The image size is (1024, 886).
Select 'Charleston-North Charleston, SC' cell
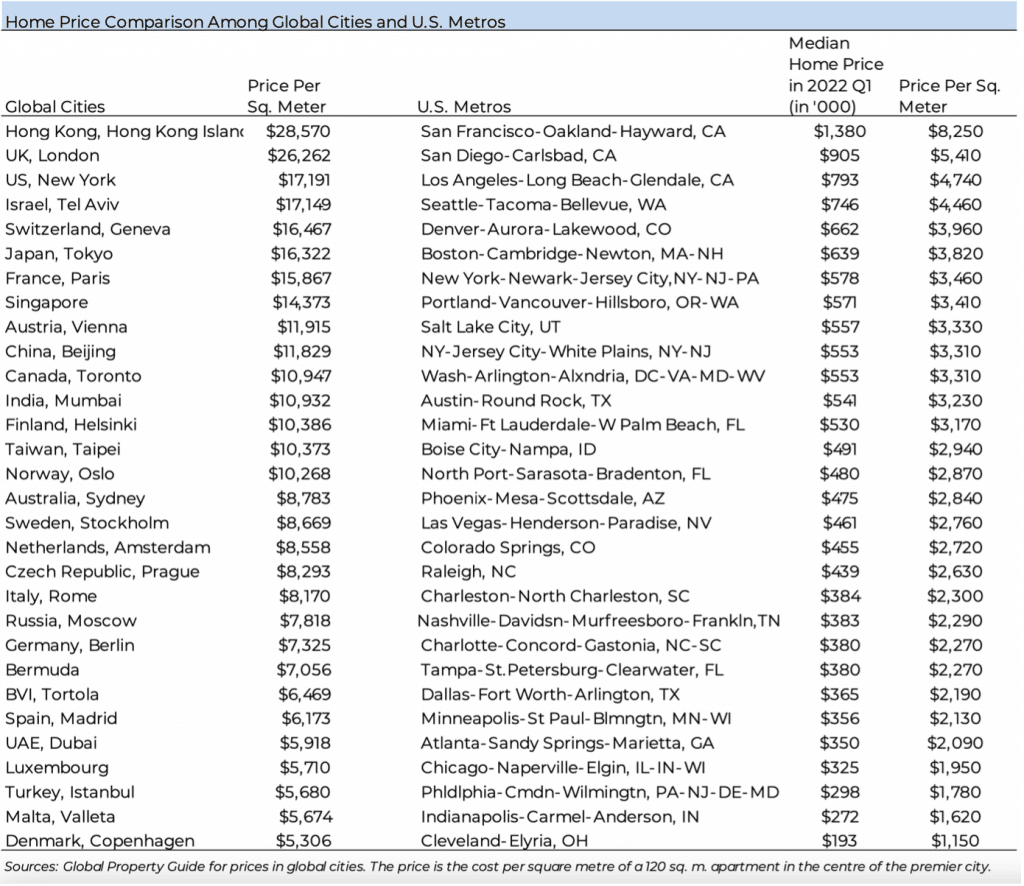tap(555, 596)
